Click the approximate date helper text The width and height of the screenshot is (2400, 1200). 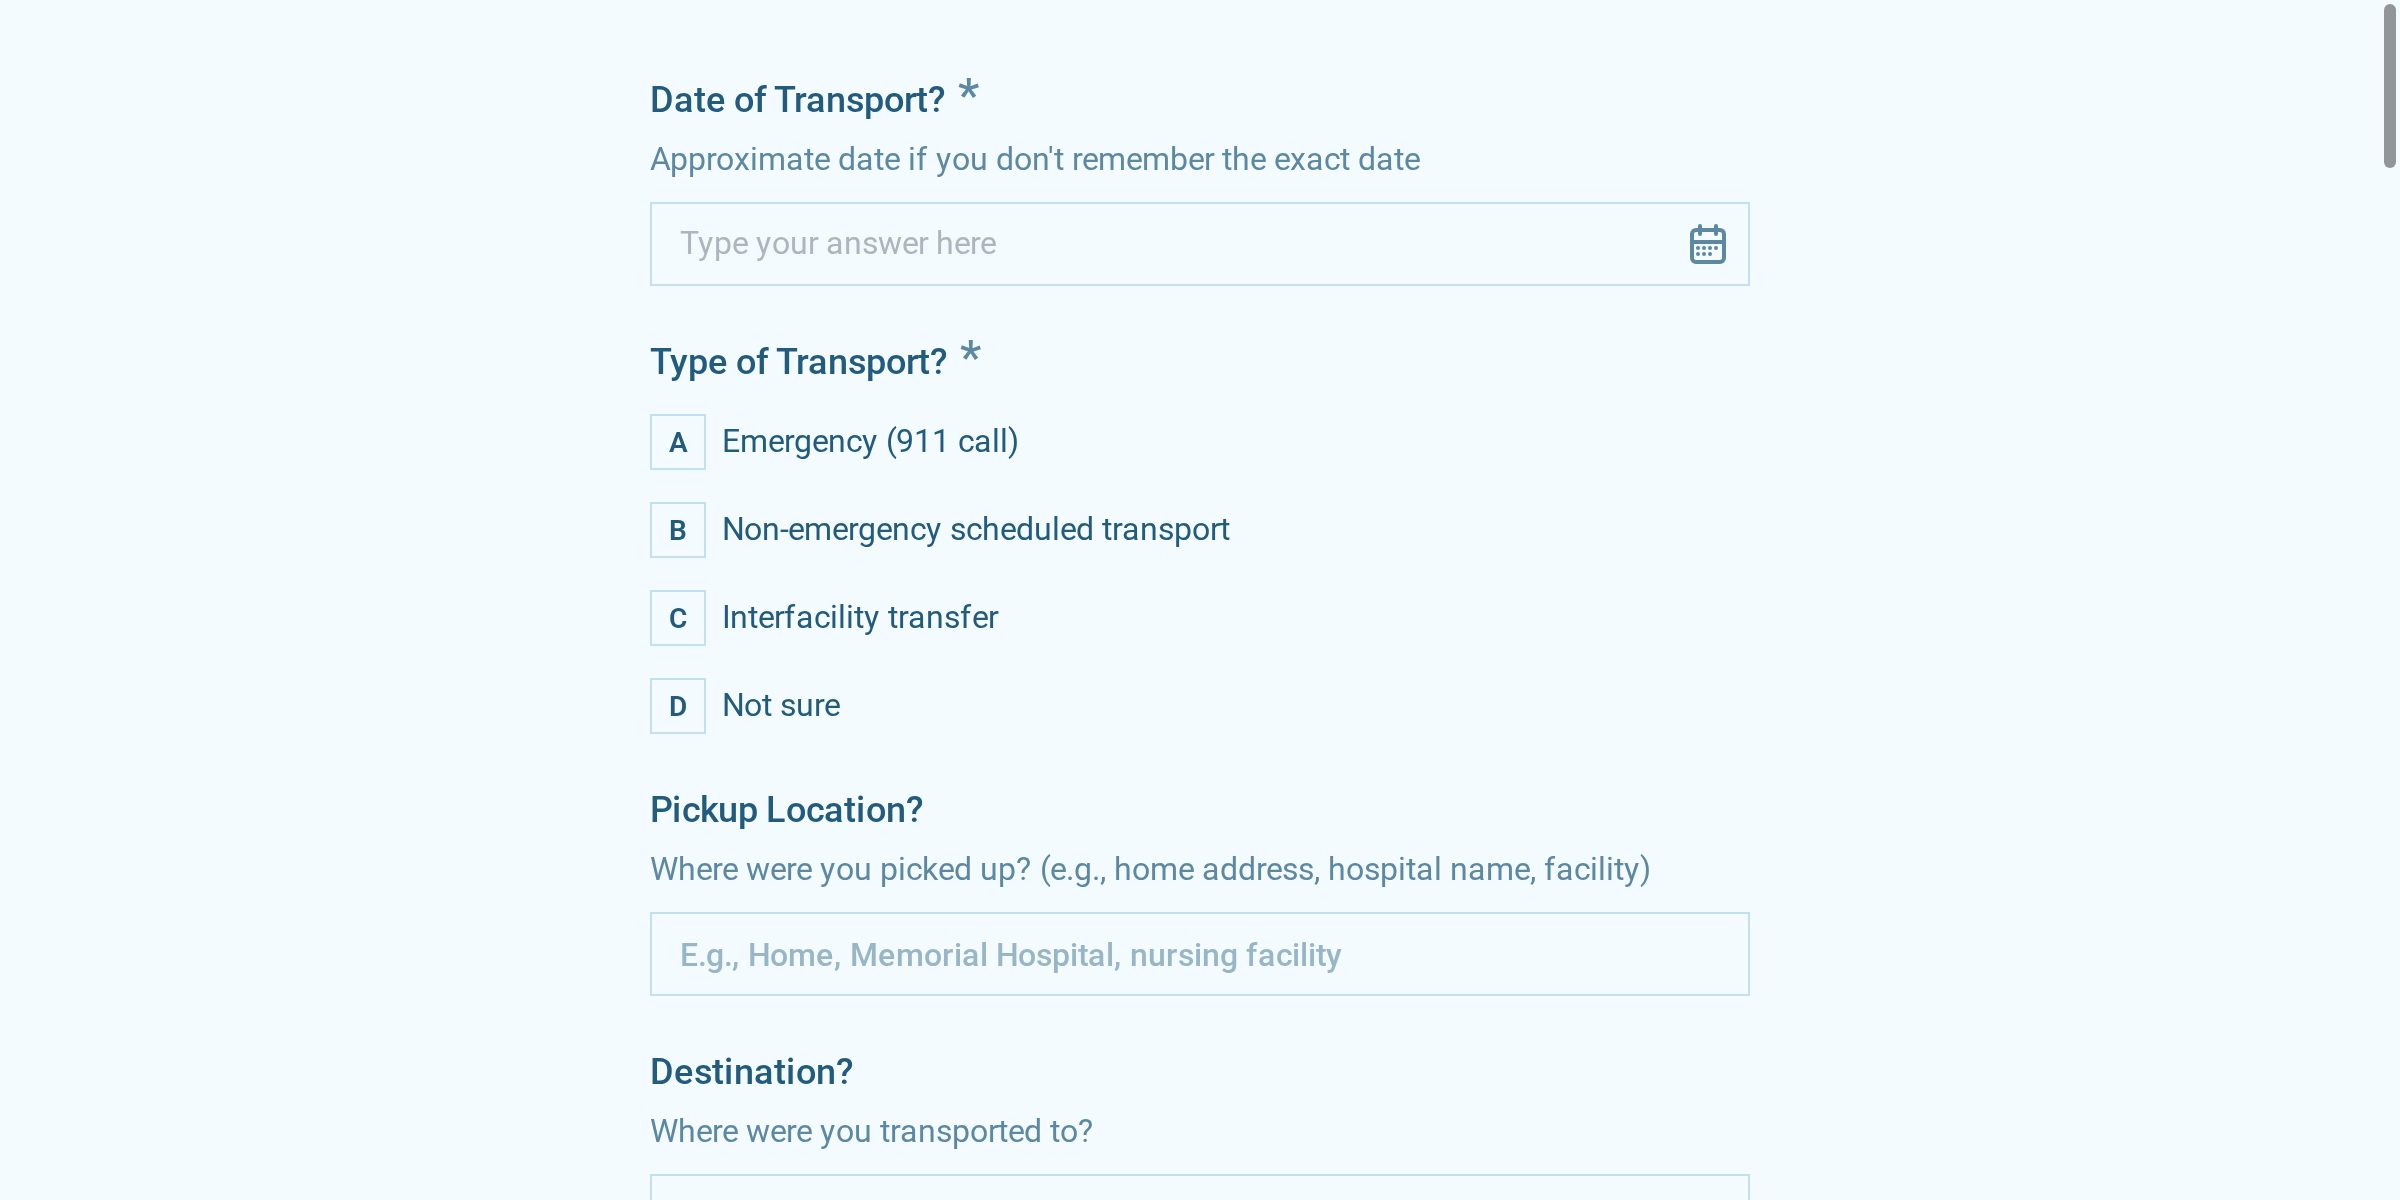pos(1035,160)
